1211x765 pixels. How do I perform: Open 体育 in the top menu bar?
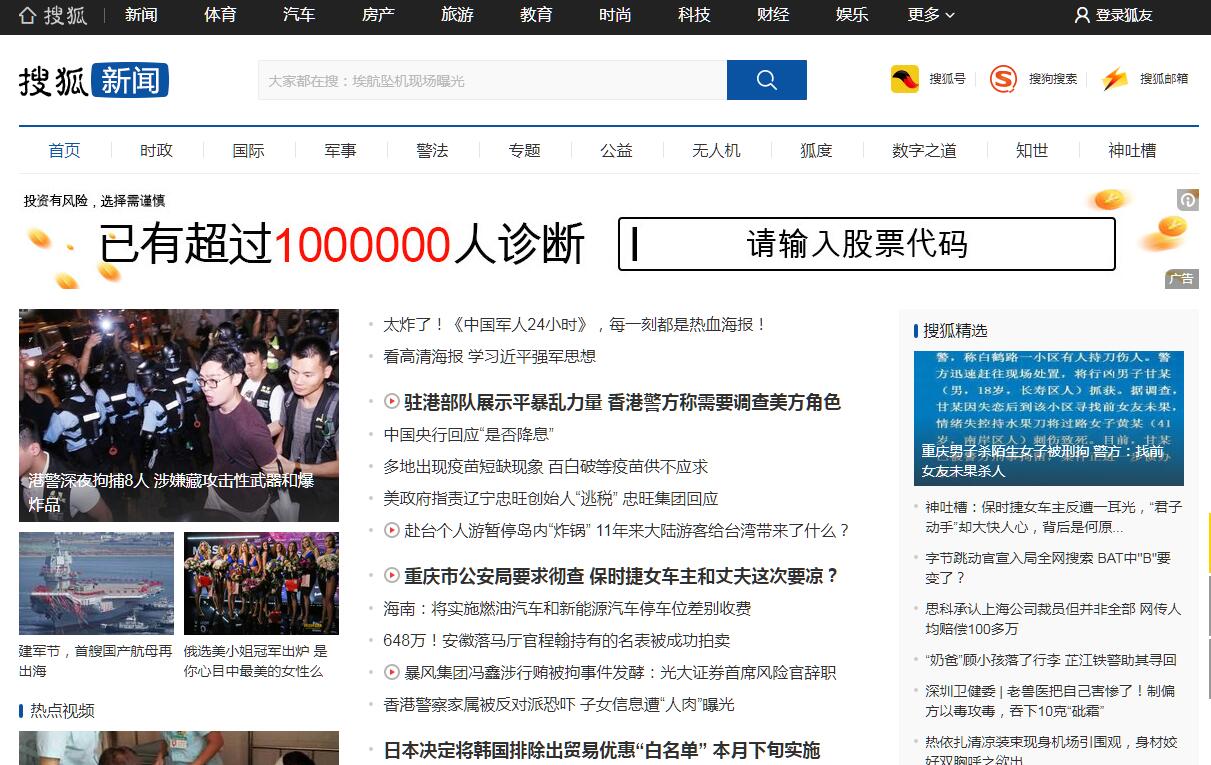[x=220, y=15]
